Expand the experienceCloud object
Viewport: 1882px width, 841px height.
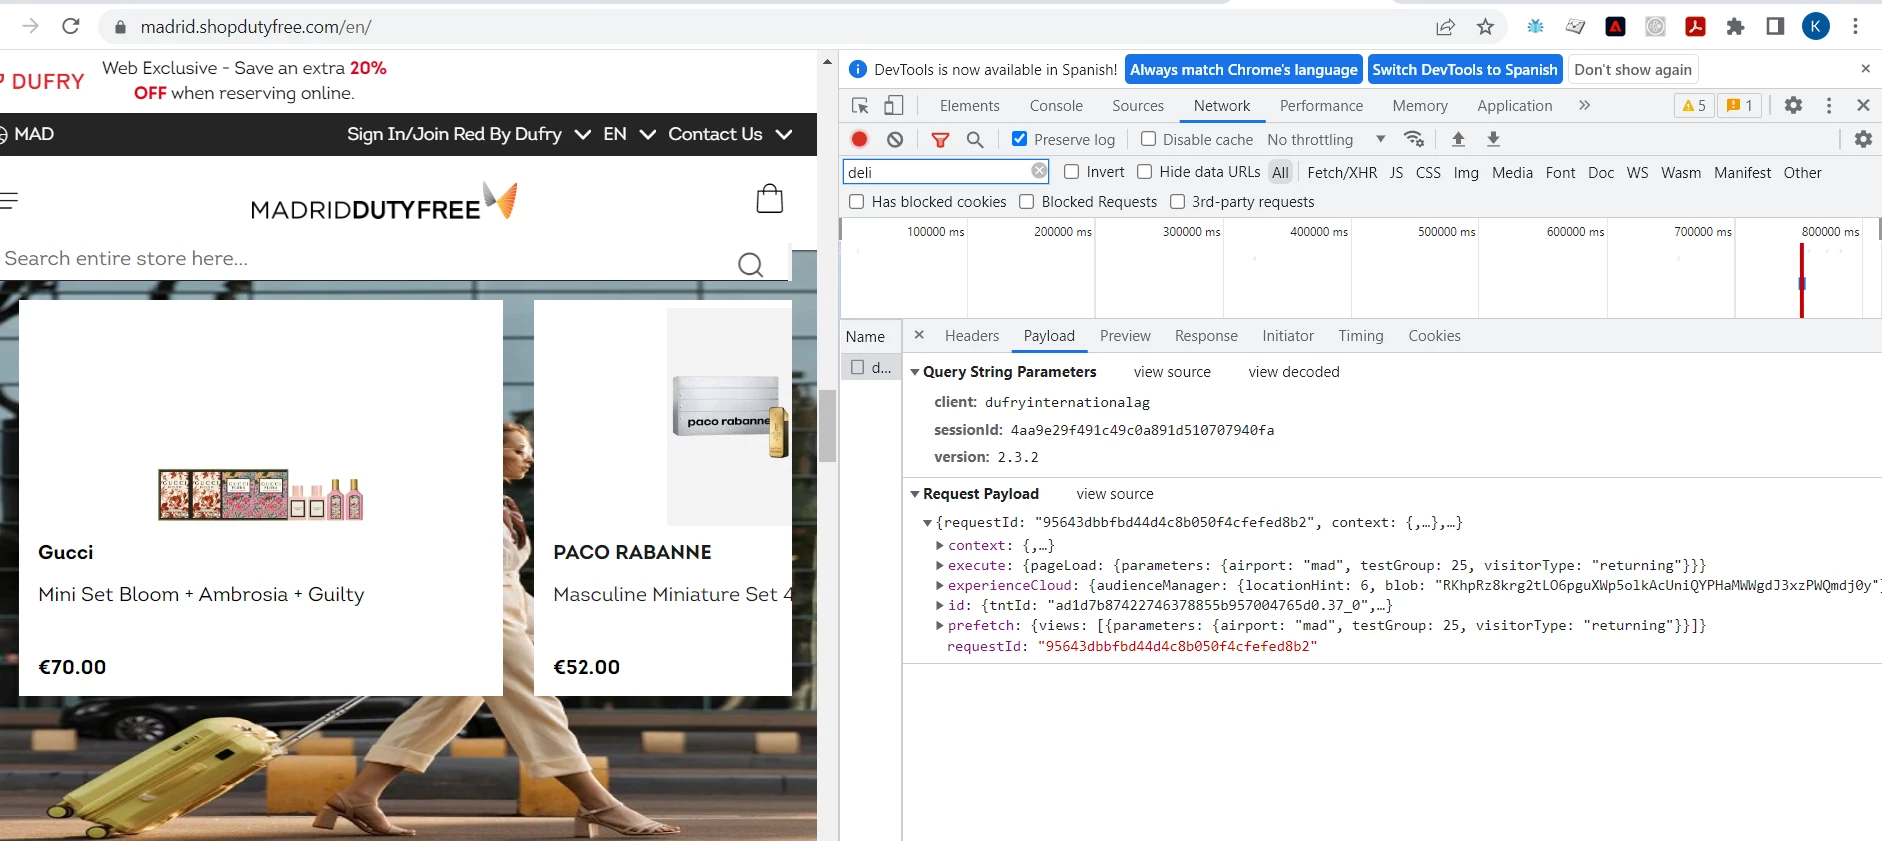940,585
